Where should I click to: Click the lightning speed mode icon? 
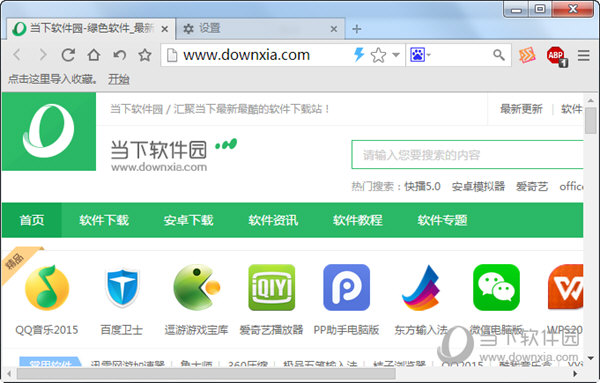(359, 55)
